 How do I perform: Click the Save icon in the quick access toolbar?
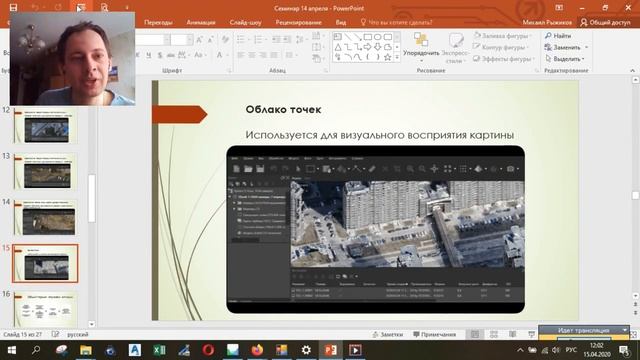[13, 7]
